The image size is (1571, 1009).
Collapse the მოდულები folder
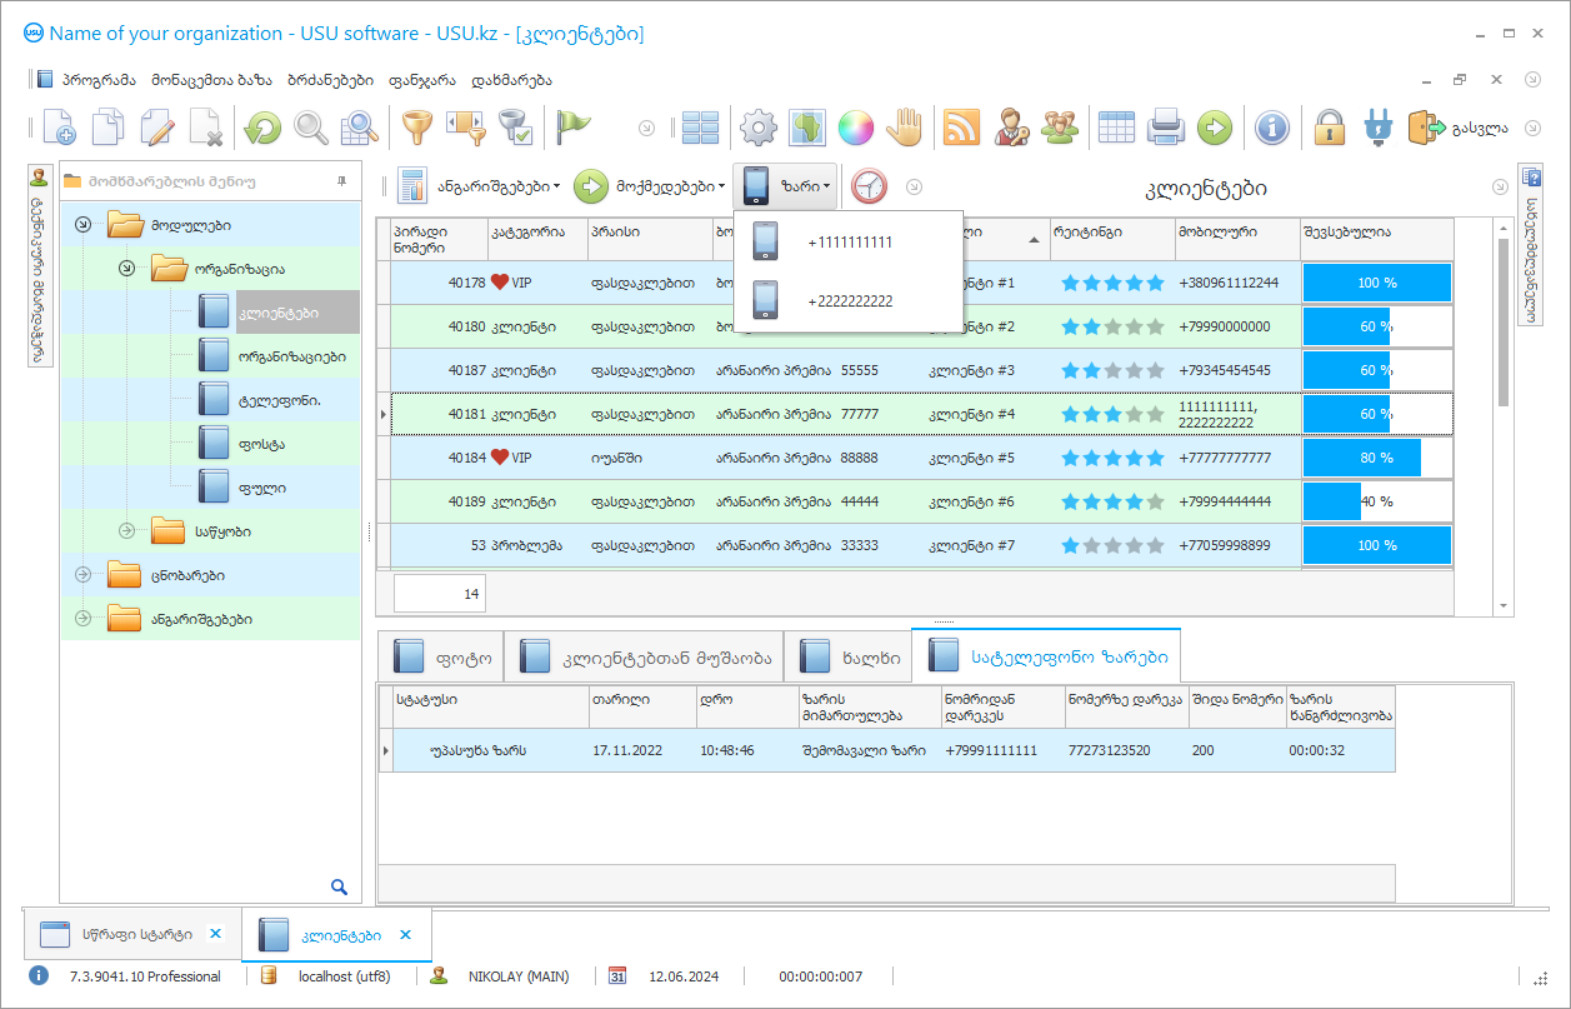pos(83,225)
